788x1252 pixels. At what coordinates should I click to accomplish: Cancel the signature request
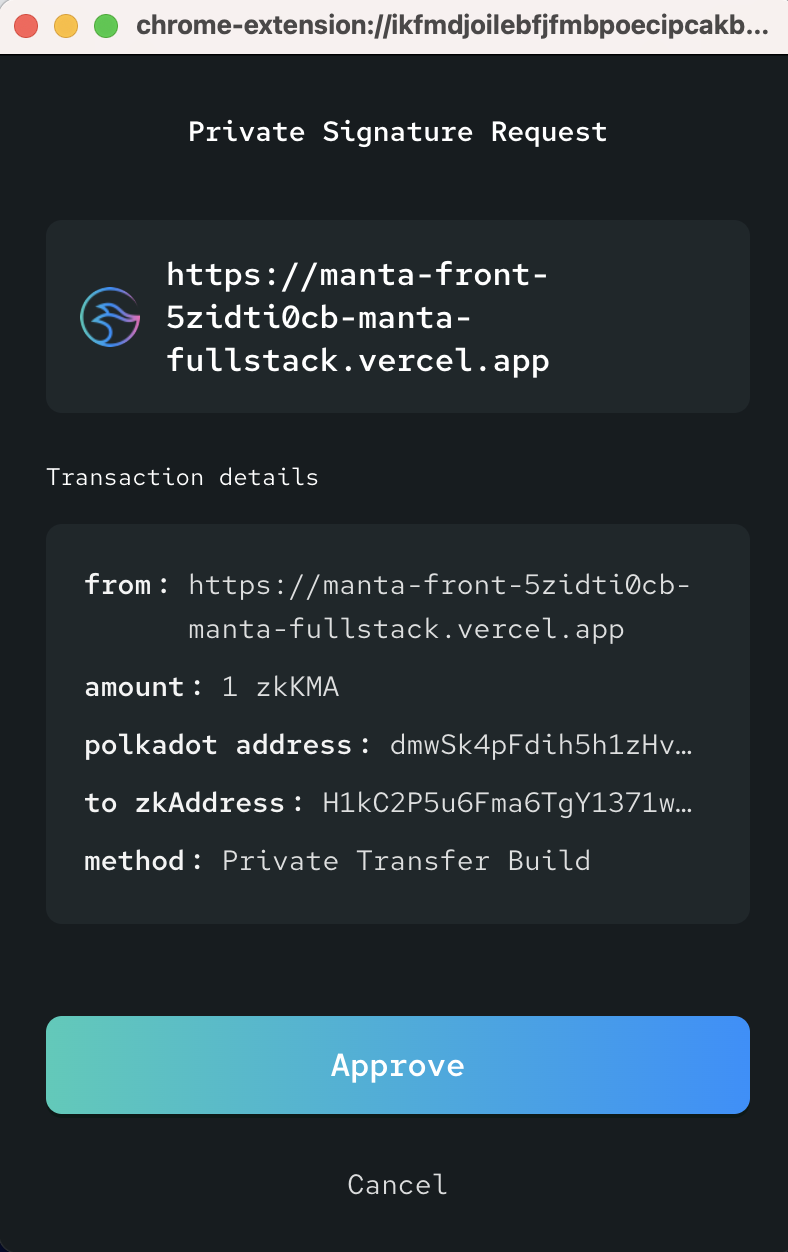click(x=398, y=1185)
